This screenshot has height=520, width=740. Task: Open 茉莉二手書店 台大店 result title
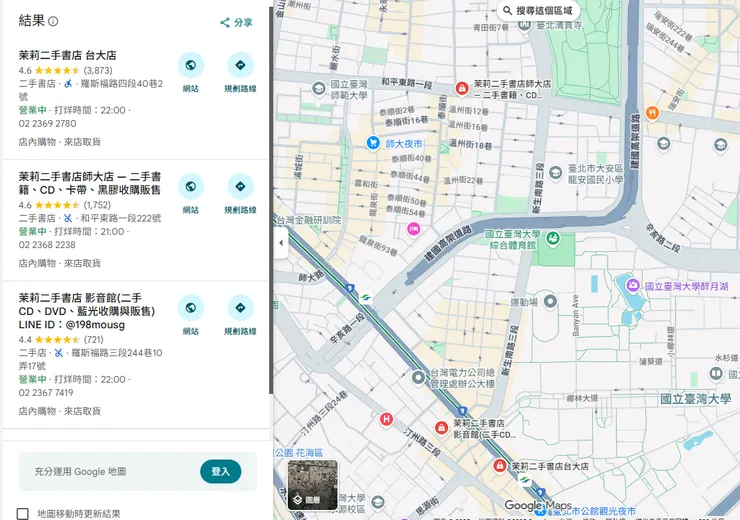click(67, 55)
